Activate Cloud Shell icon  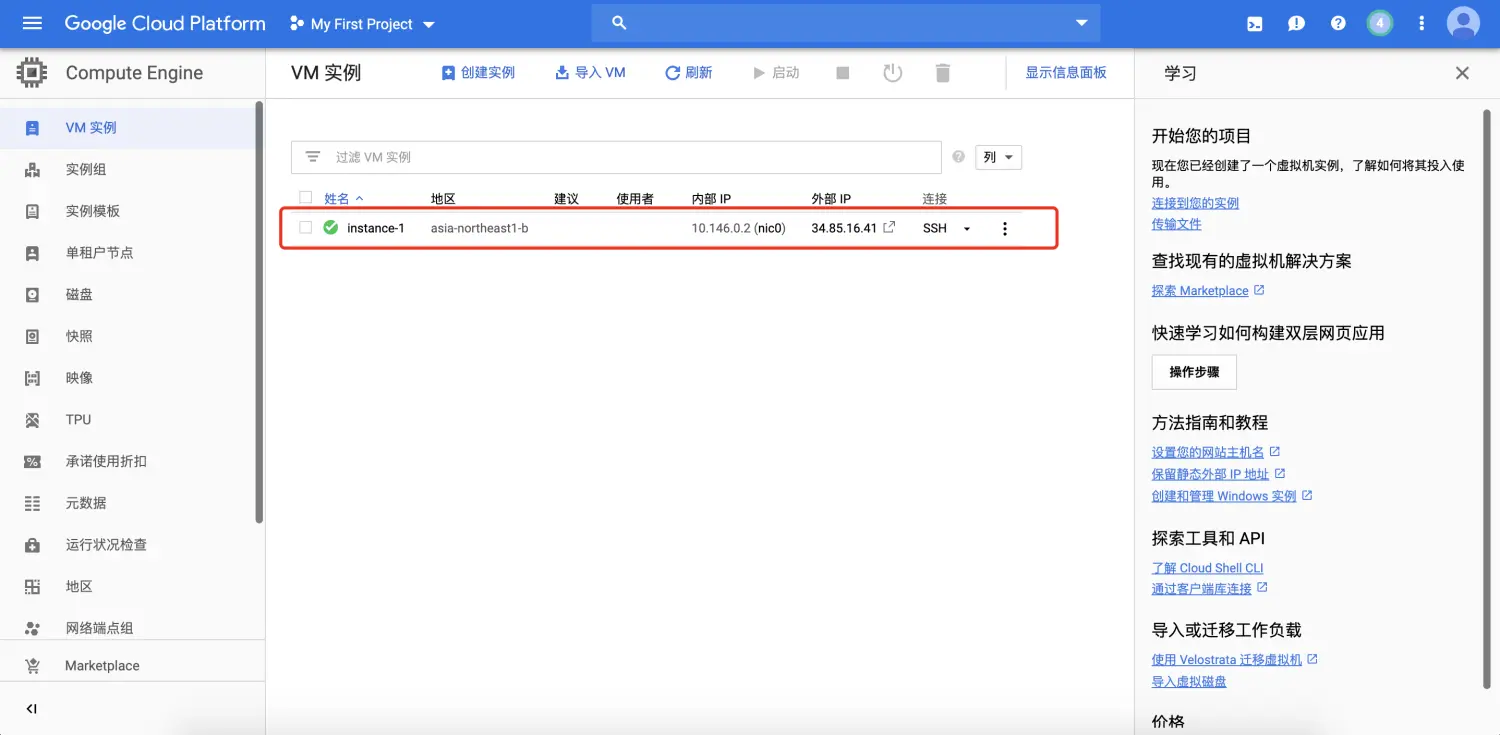pyautogui.click(x=1254, y=23)
